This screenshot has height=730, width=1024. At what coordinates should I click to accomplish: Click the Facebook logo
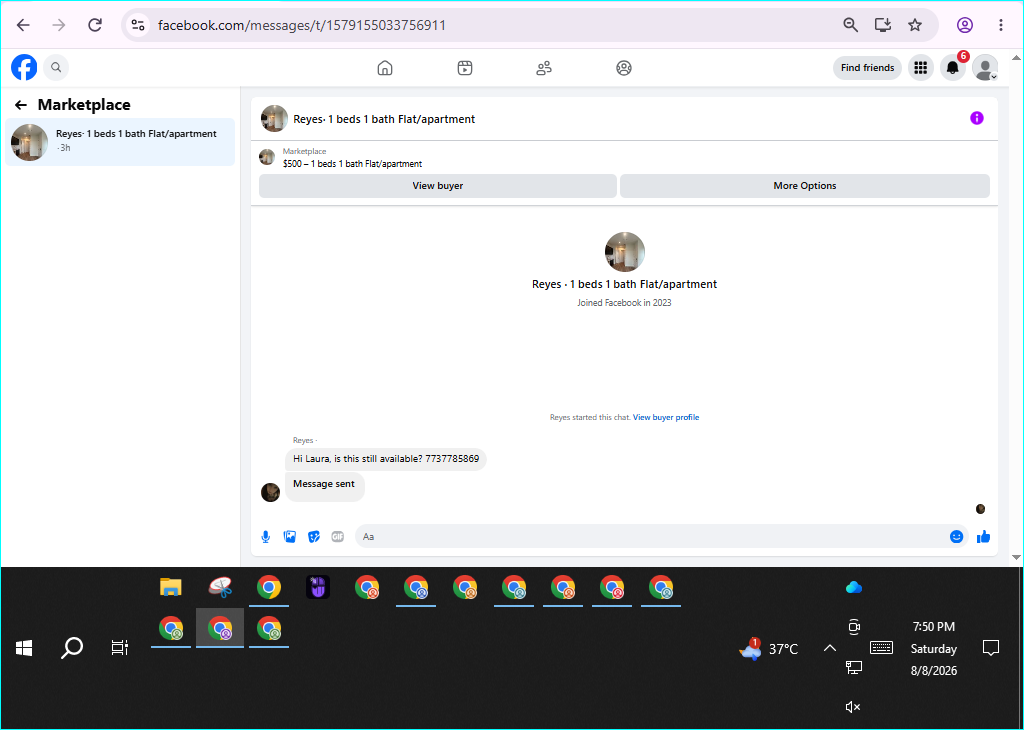[24, 67]
